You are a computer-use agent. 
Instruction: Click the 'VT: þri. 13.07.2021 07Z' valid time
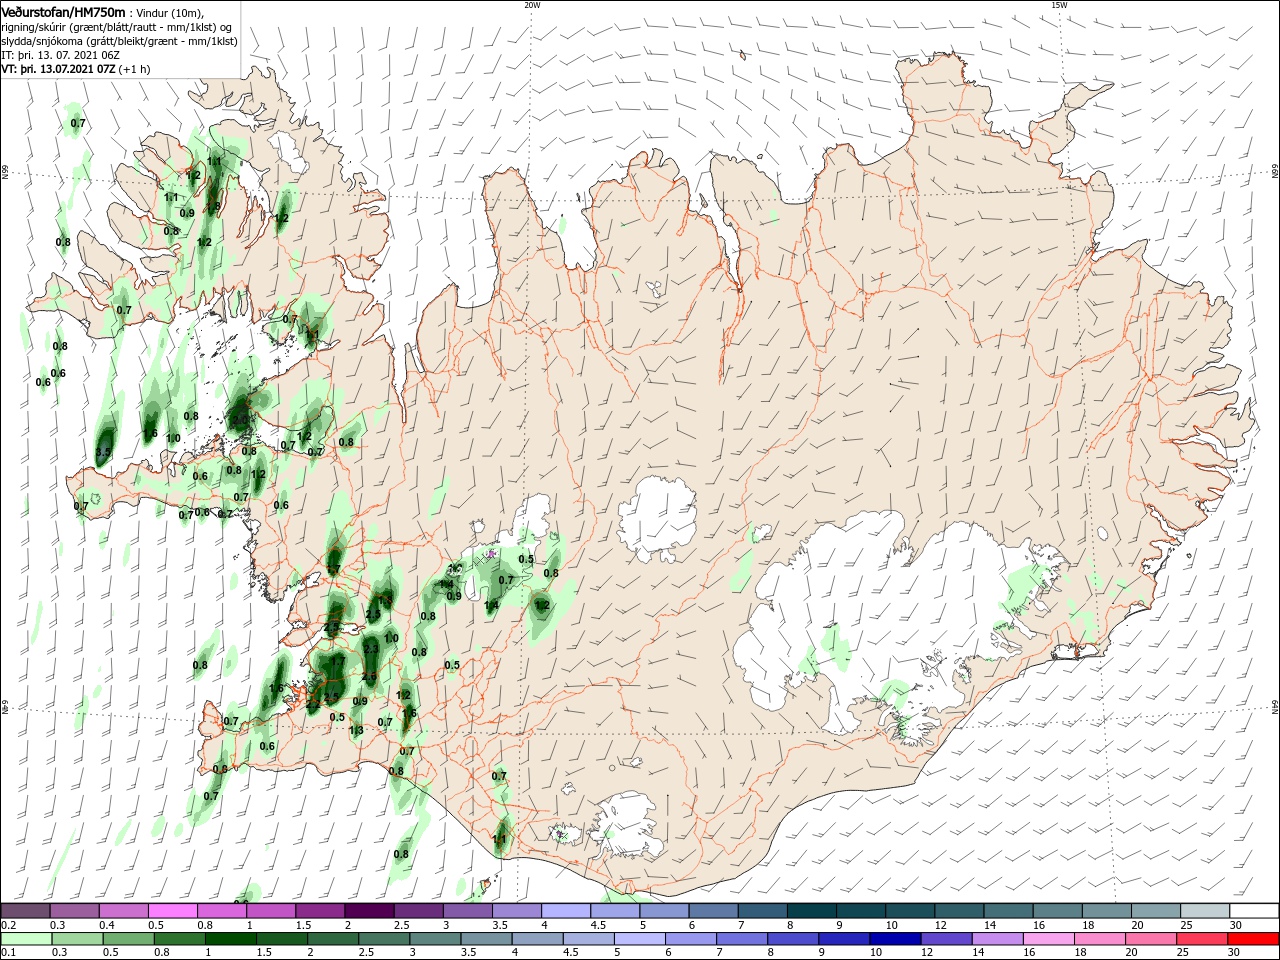click(x=59, y=69)
